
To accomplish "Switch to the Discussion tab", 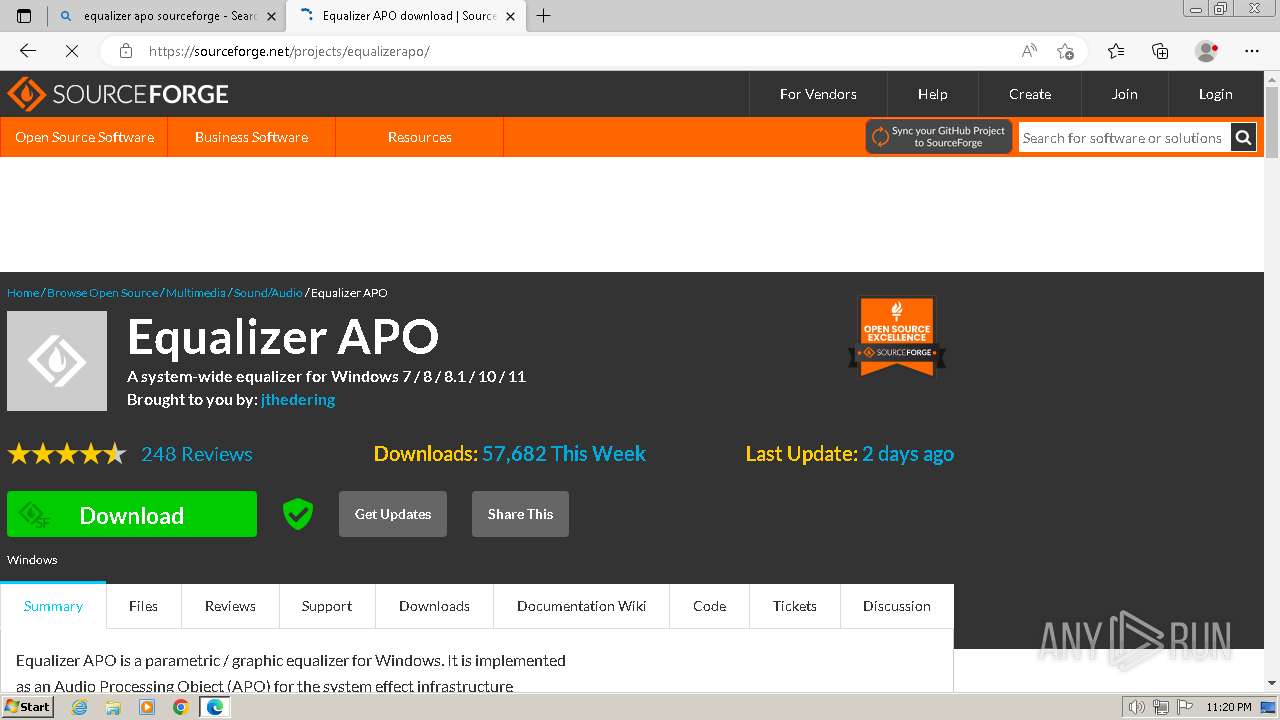I will click(x=897, y=606).
